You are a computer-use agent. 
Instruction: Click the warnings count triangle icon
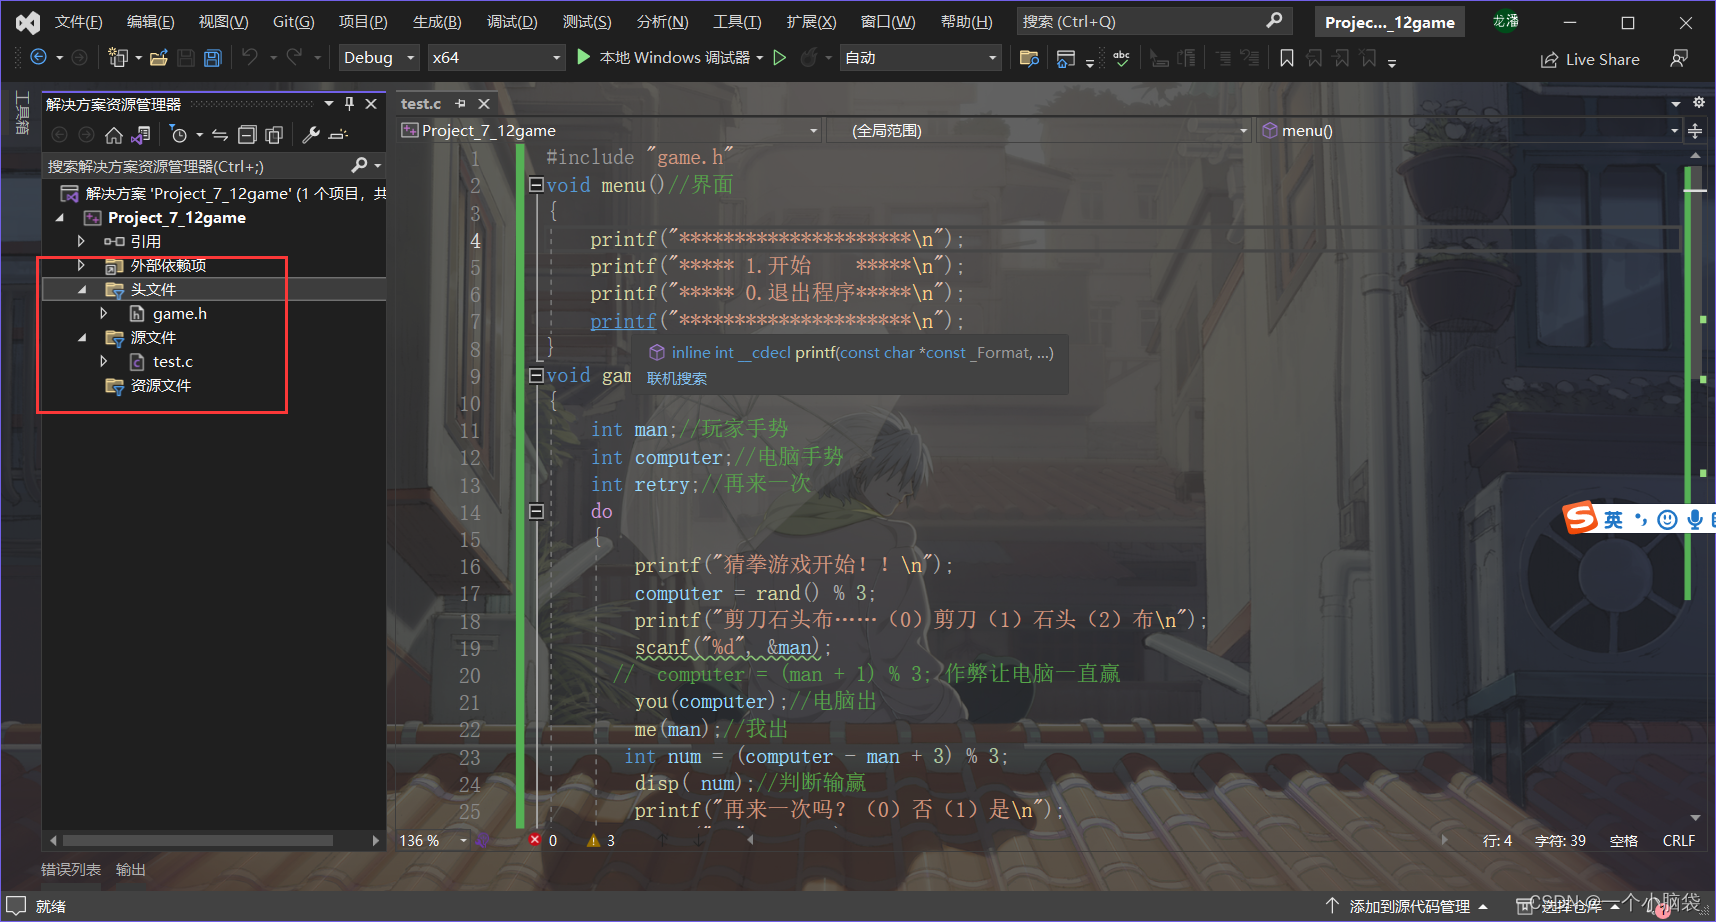coord(593,840)
